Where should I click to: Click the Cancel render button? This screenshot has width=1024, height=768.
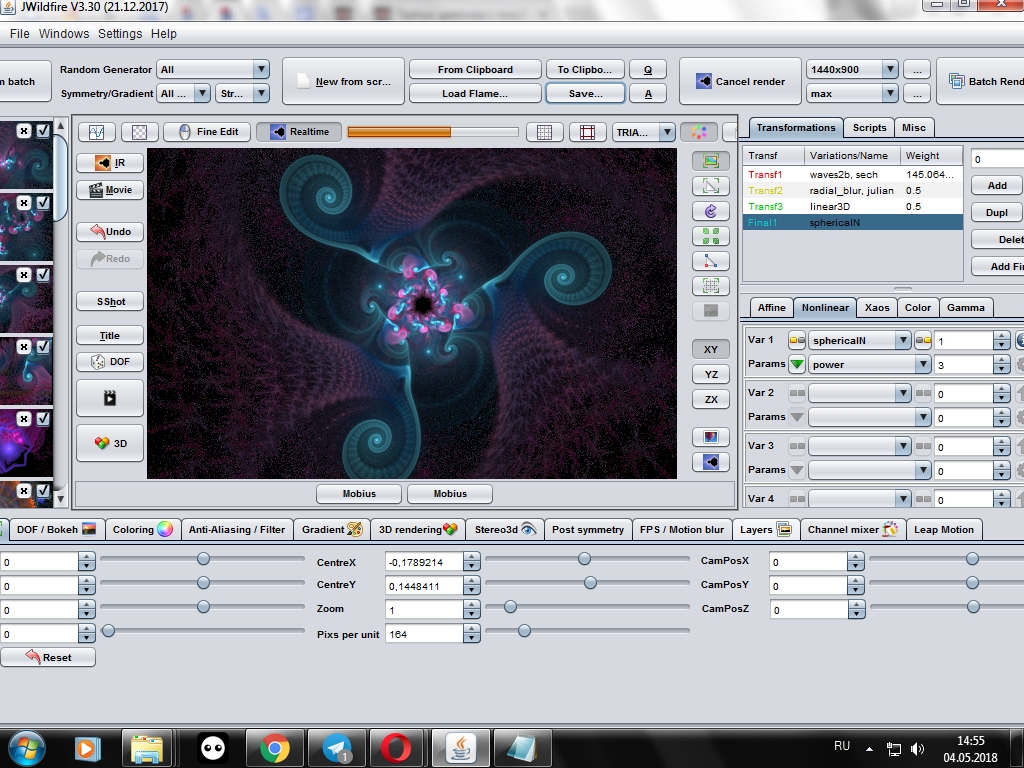[x=740, y=81]
